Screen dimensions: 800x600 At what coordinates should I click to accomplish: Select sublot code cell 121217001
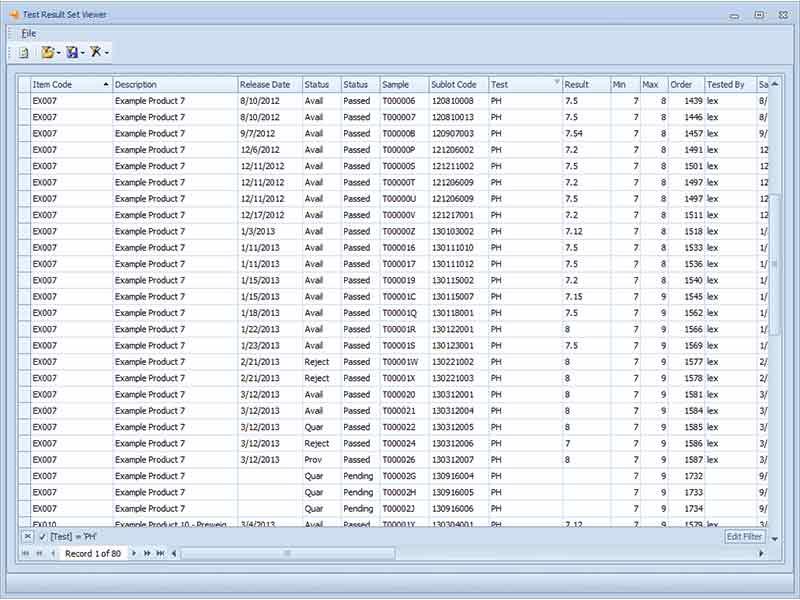459,215
